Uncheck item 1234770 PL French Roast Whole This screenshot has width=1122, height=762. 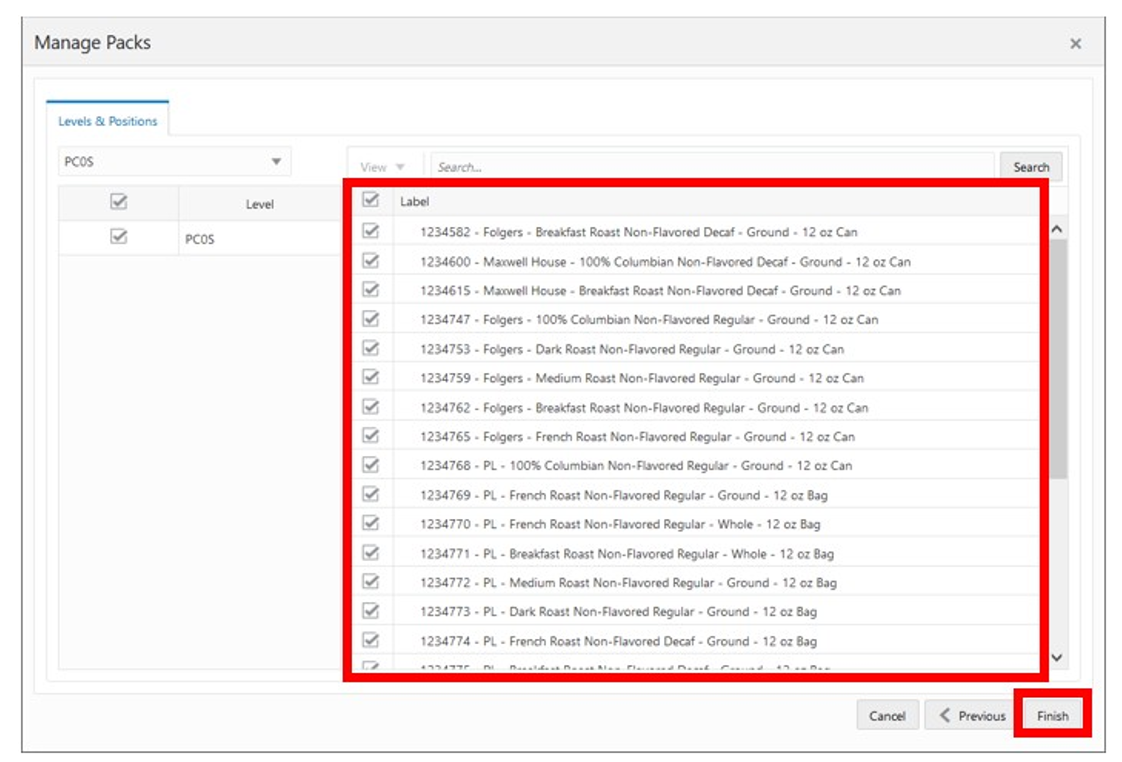tap(371, 523)
